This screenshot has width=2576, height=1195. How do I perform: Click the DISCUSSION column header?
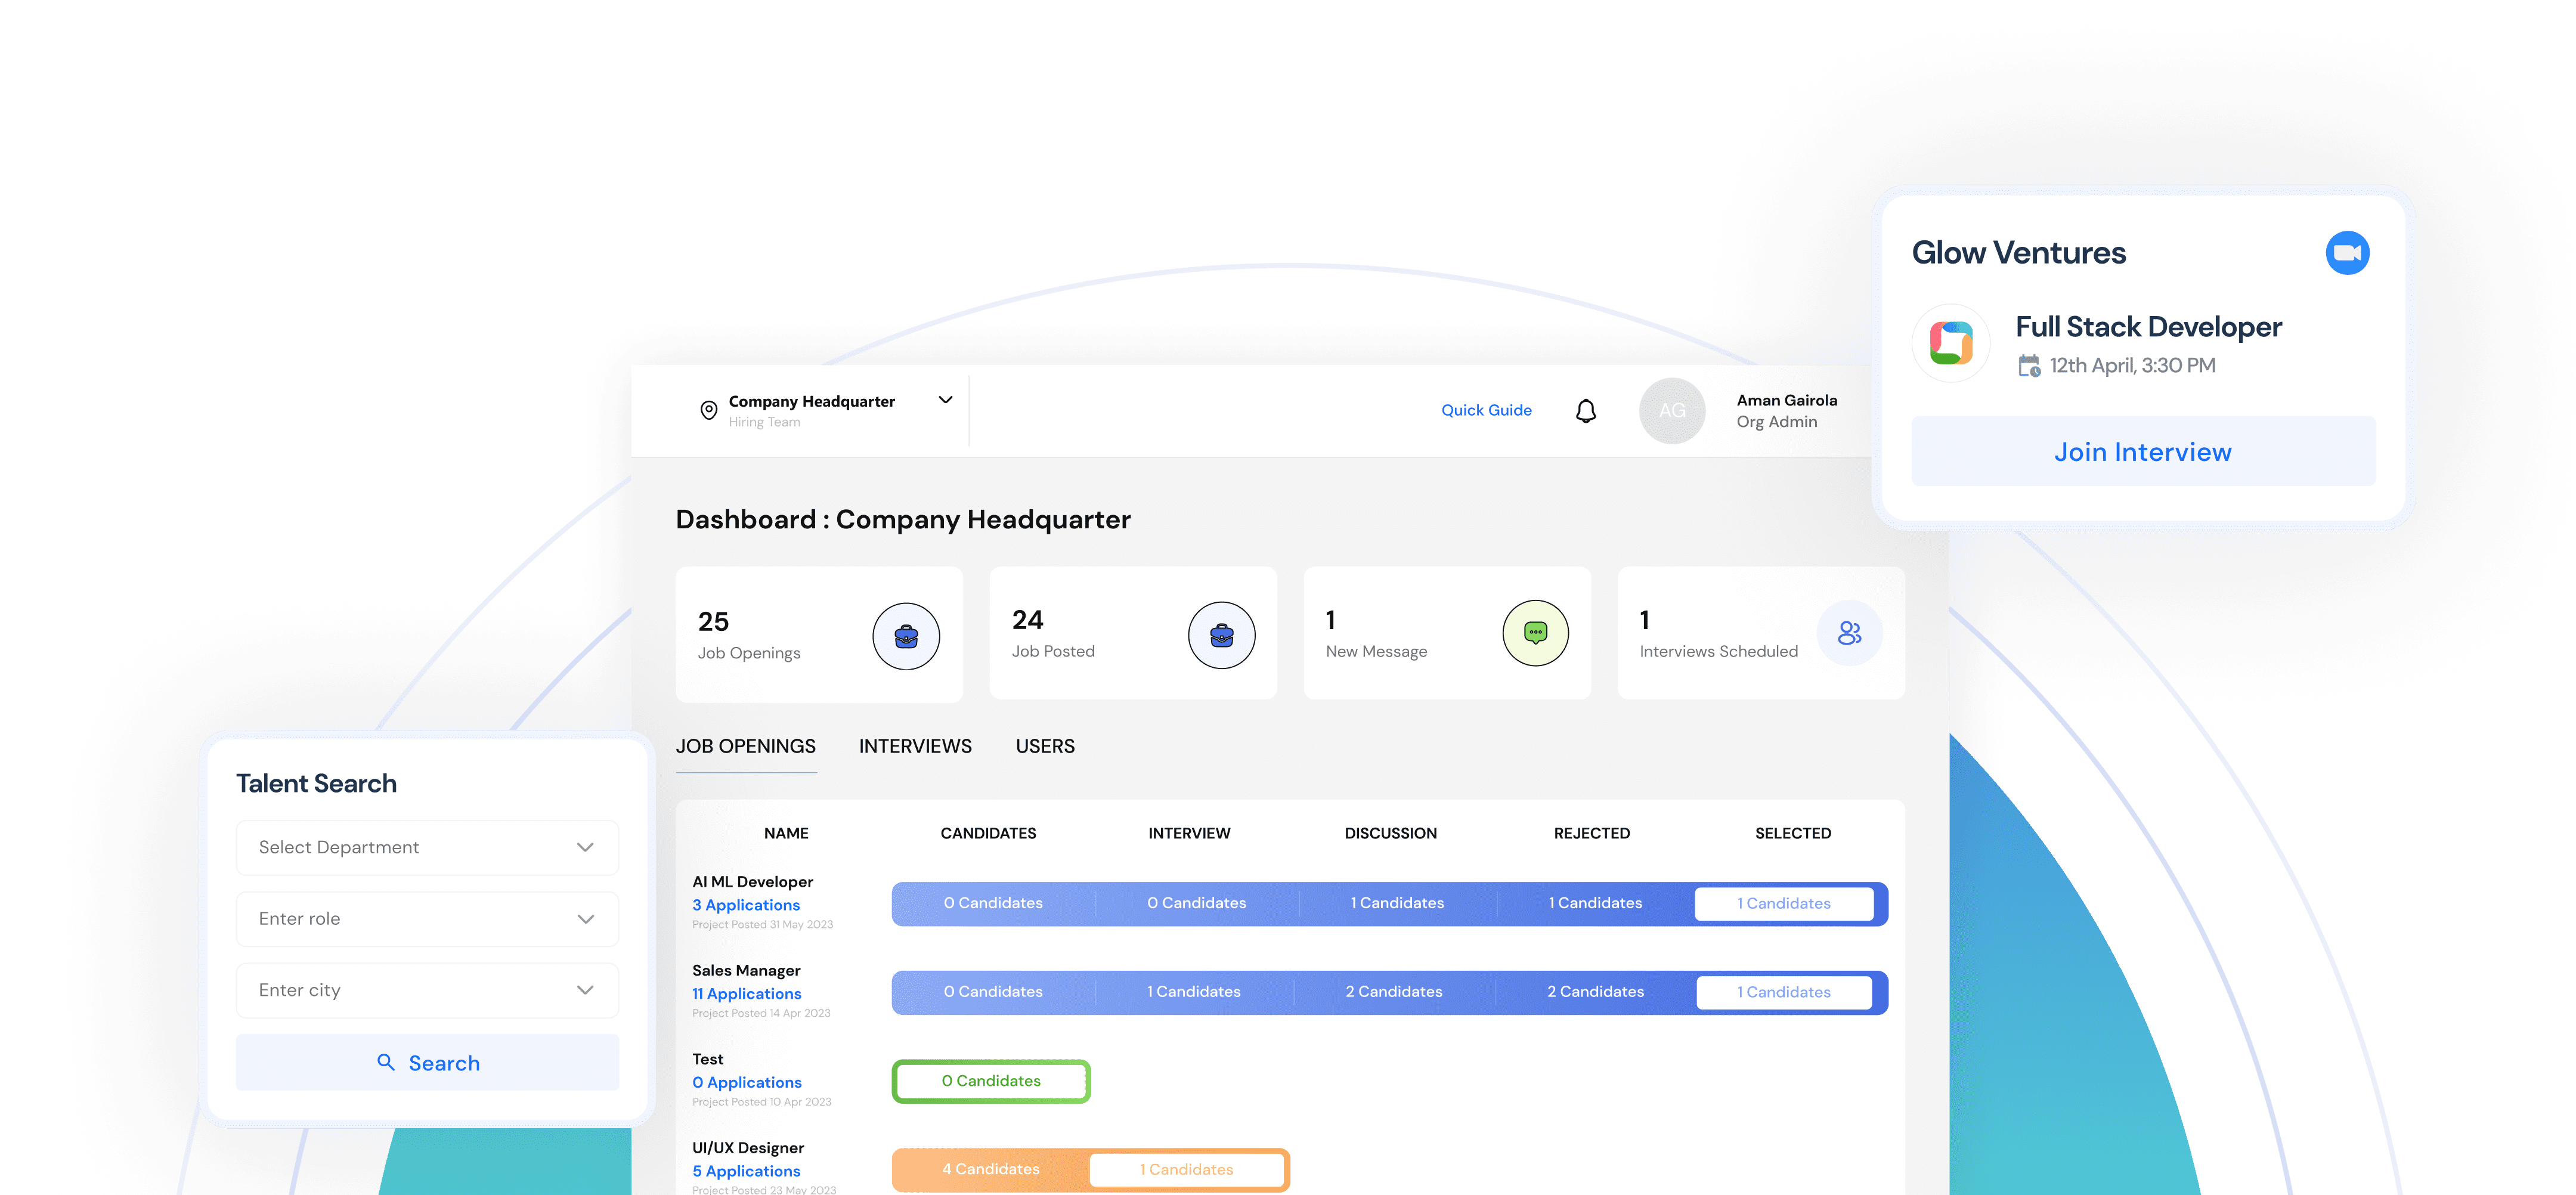[1390, 833]
